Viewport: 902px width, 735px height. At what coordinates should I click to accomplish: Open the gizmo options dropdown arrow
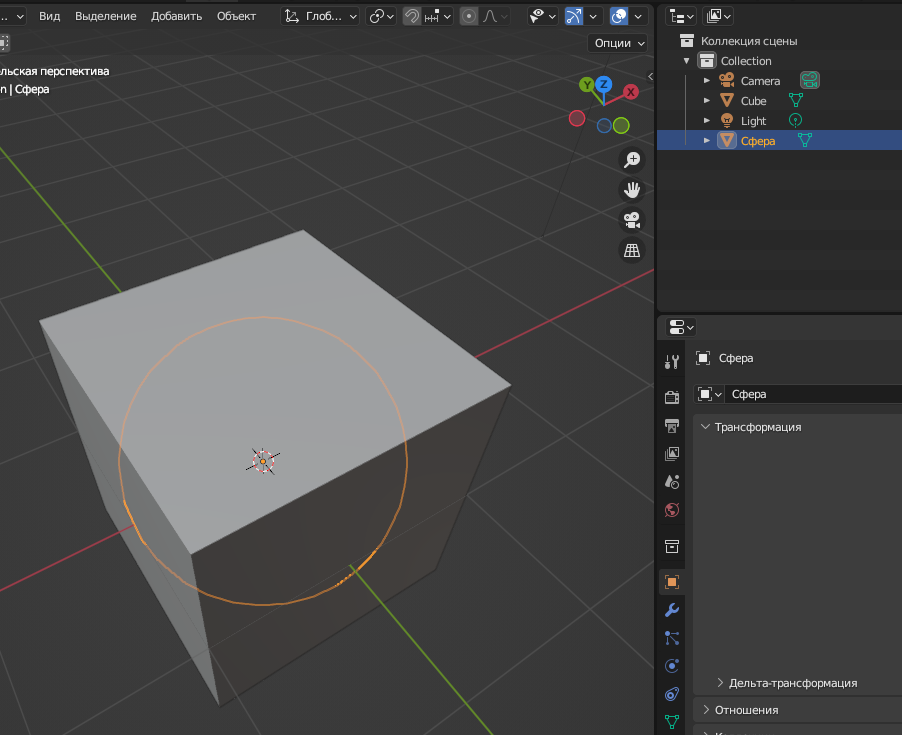point(593,16)
